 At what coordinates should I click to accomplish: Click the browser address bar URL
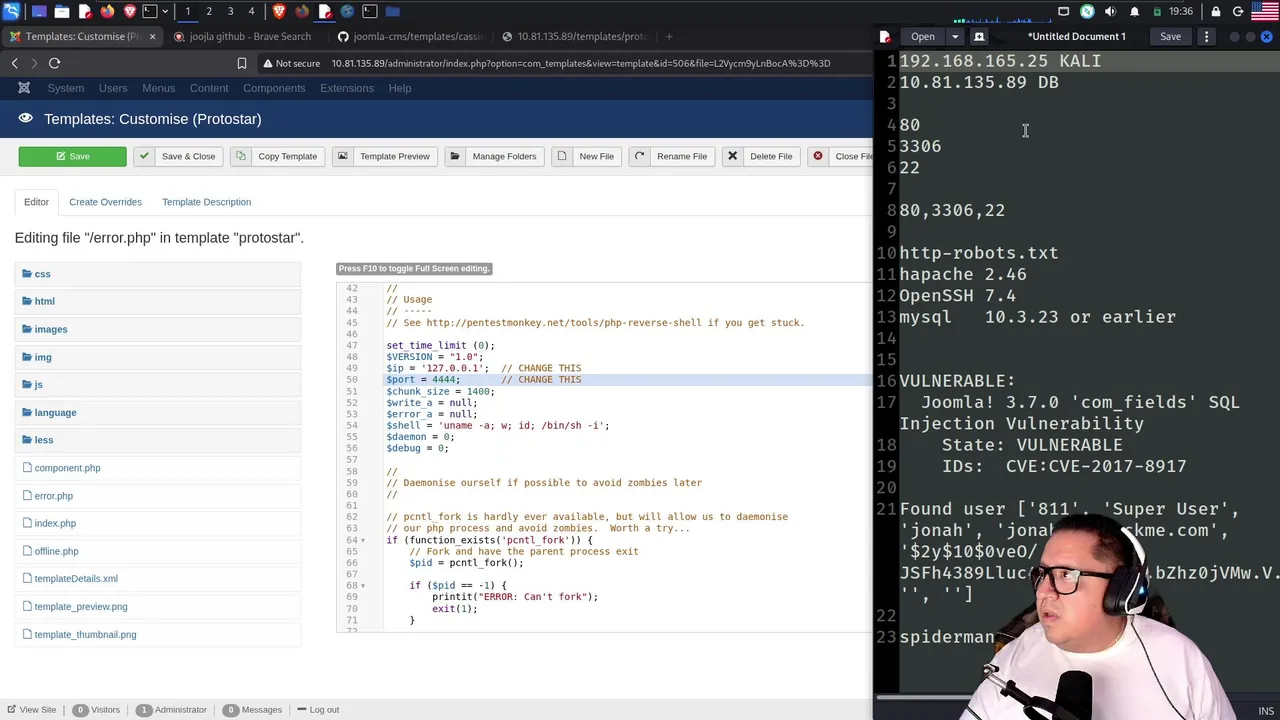[581, 63]
